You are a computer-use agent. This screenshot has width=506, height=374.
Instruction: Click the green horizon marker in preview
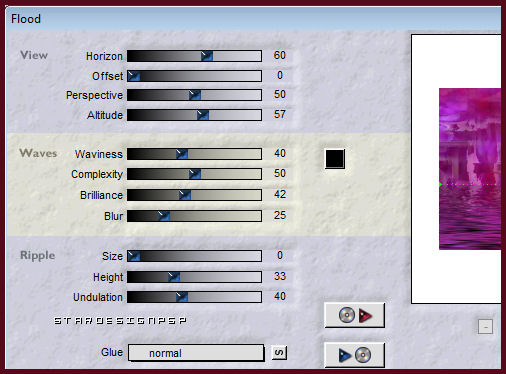pos(441,184)
